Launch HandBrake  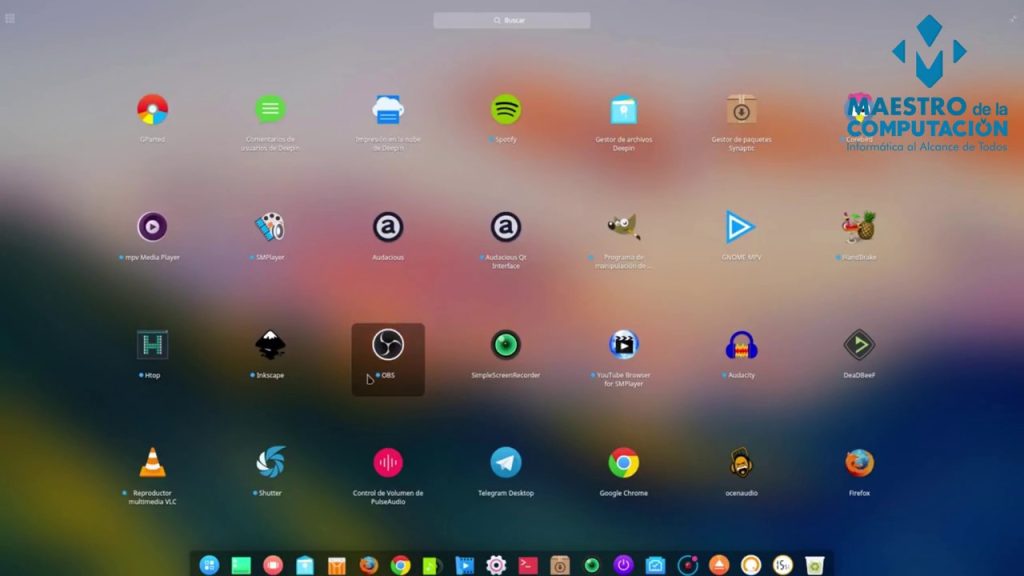coord(859,228)
